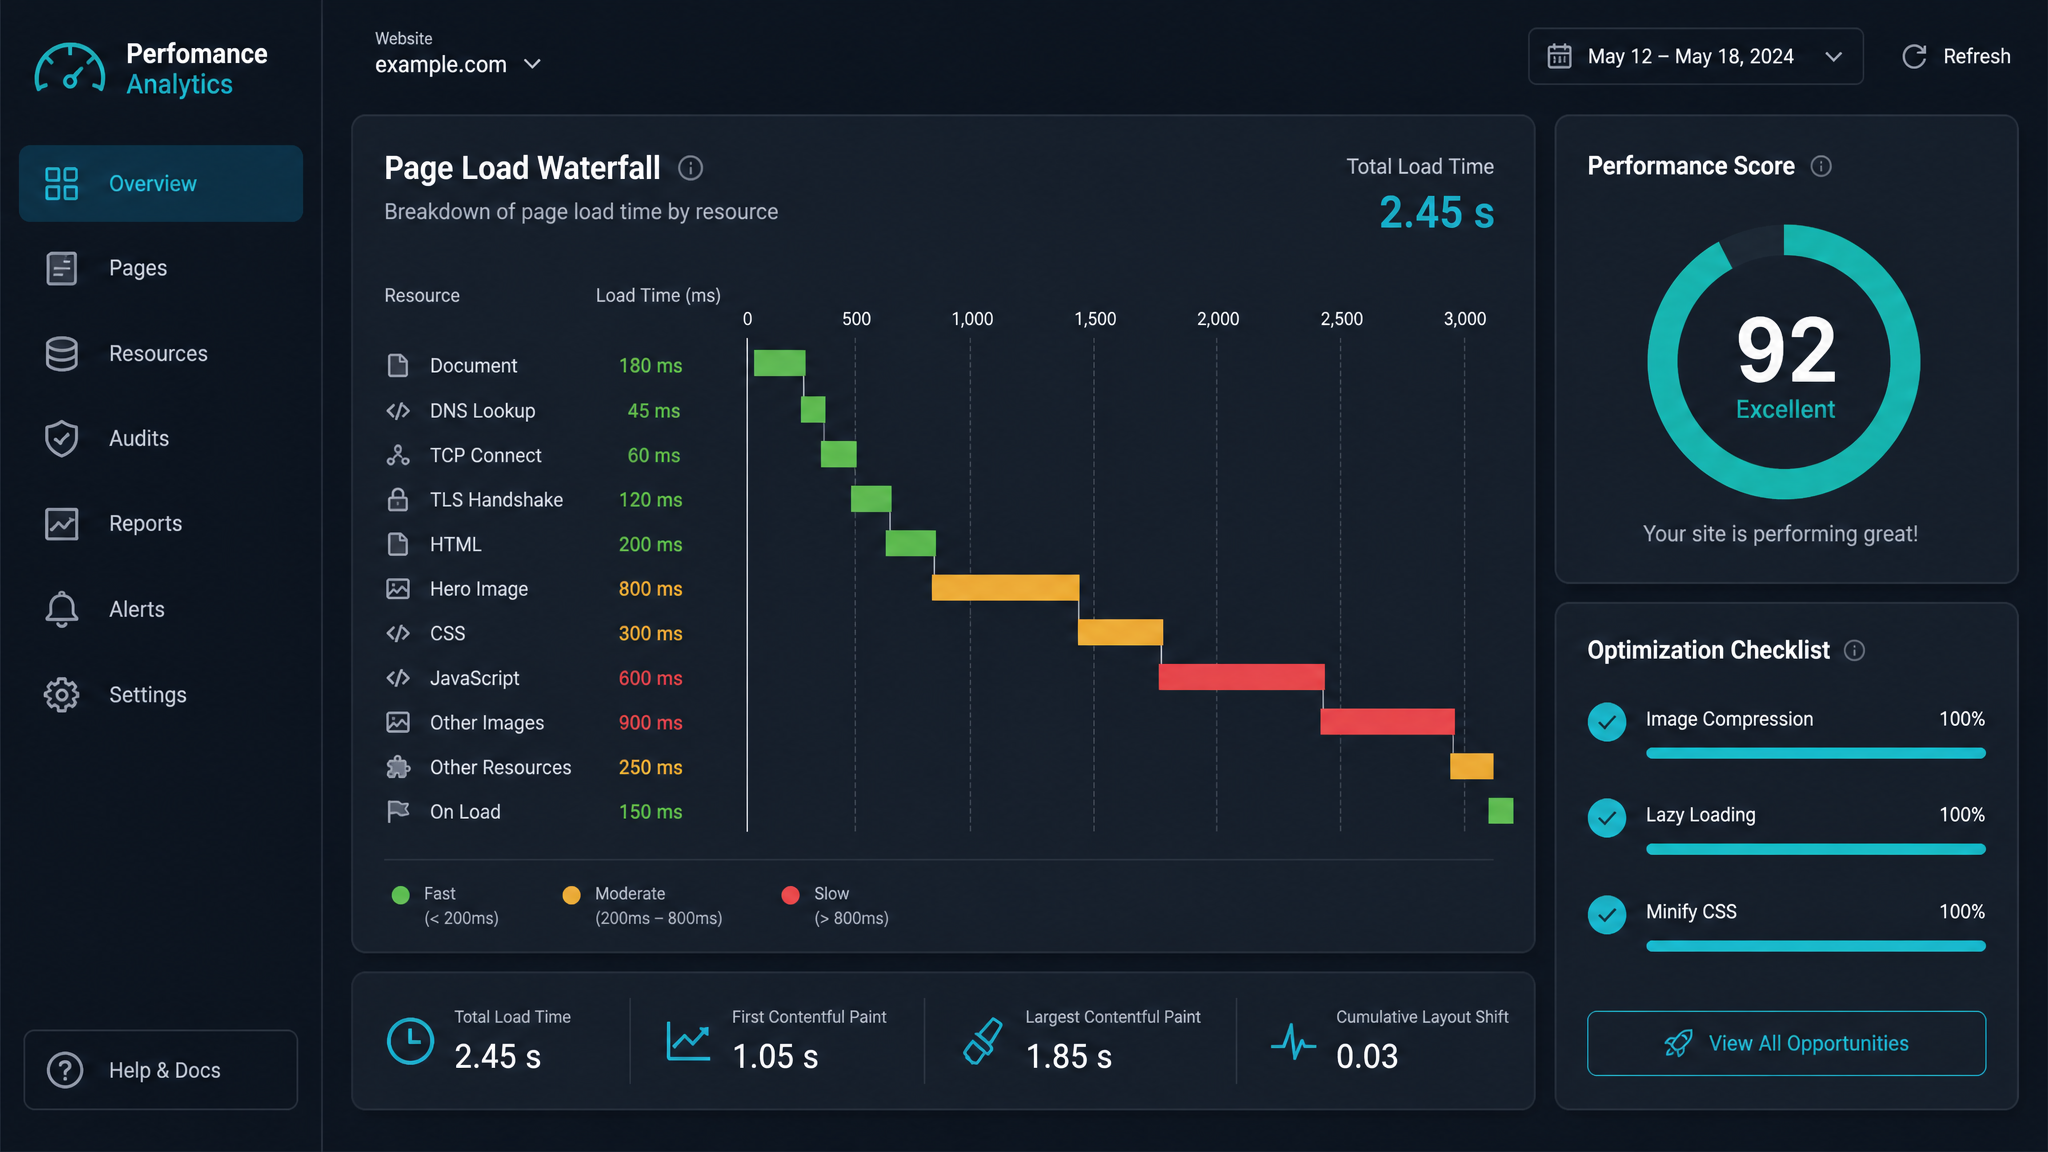Screen dimensions: 2048x1152
Task: Click the Audits shield icon
Action: [61, 438]
